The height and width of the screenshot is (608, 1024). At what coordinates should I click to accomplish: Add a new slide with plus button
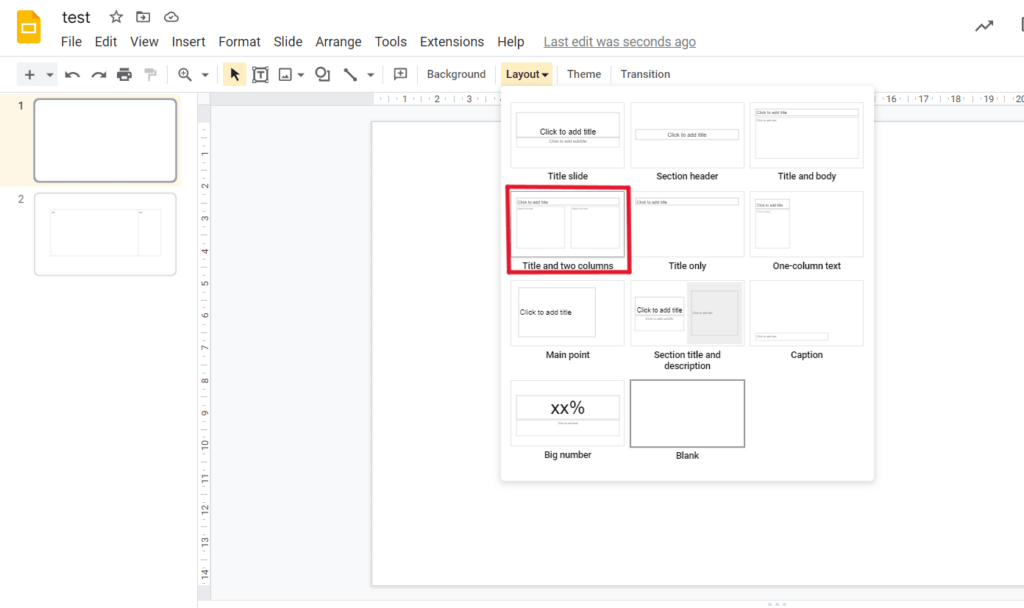pyautogui.click(x=29, y=74)
